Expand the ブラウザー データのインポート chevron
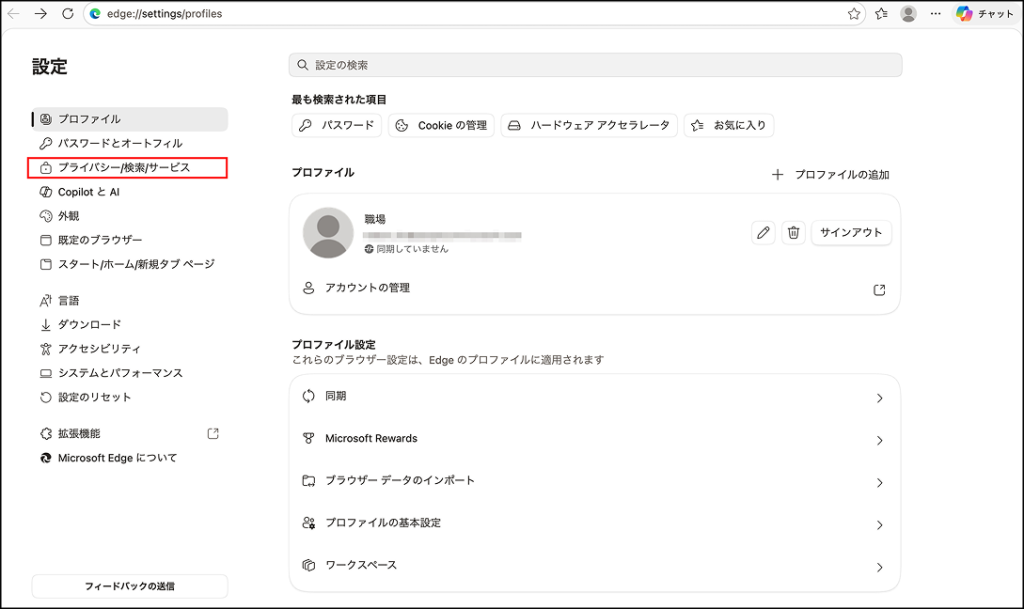The image size is (1024, 609). click(880, 482)
